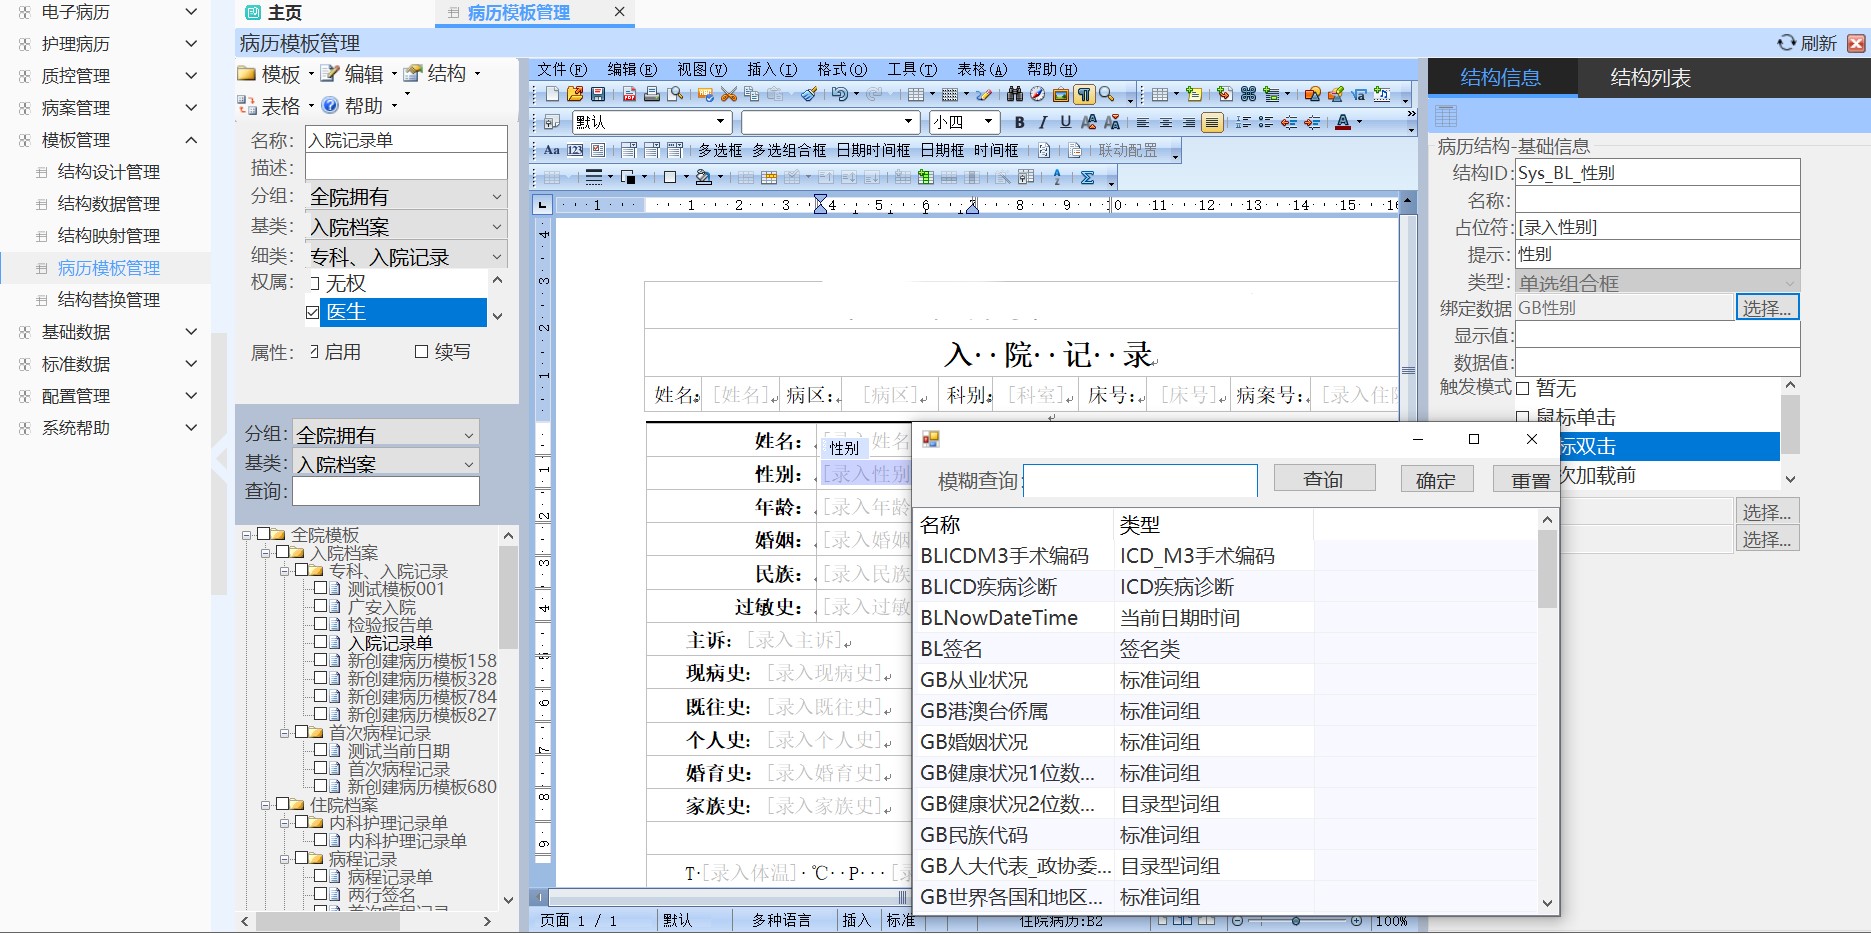Switch to the 主页 tab
Viewport: 1871px width, 934px height.
[274, 13]
